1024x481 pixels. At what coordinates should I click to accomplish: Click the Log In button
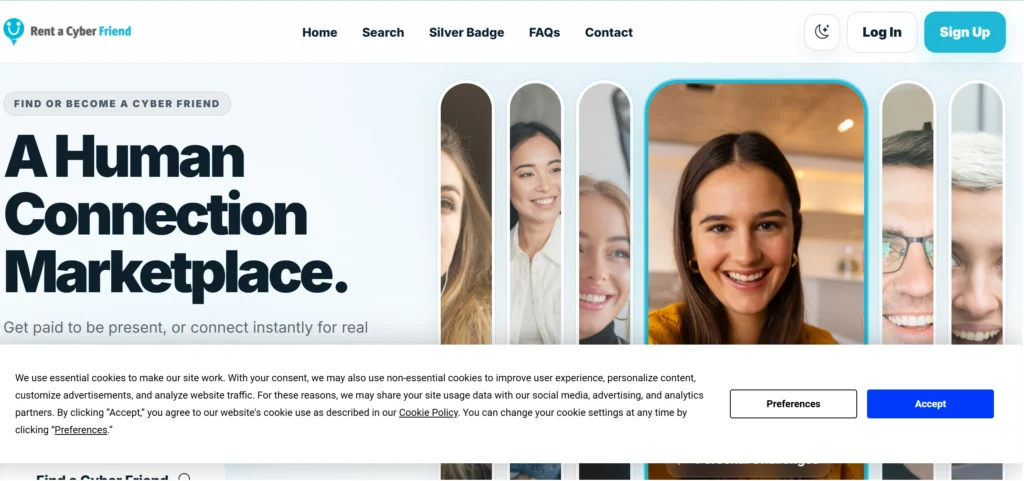(882, 32)
